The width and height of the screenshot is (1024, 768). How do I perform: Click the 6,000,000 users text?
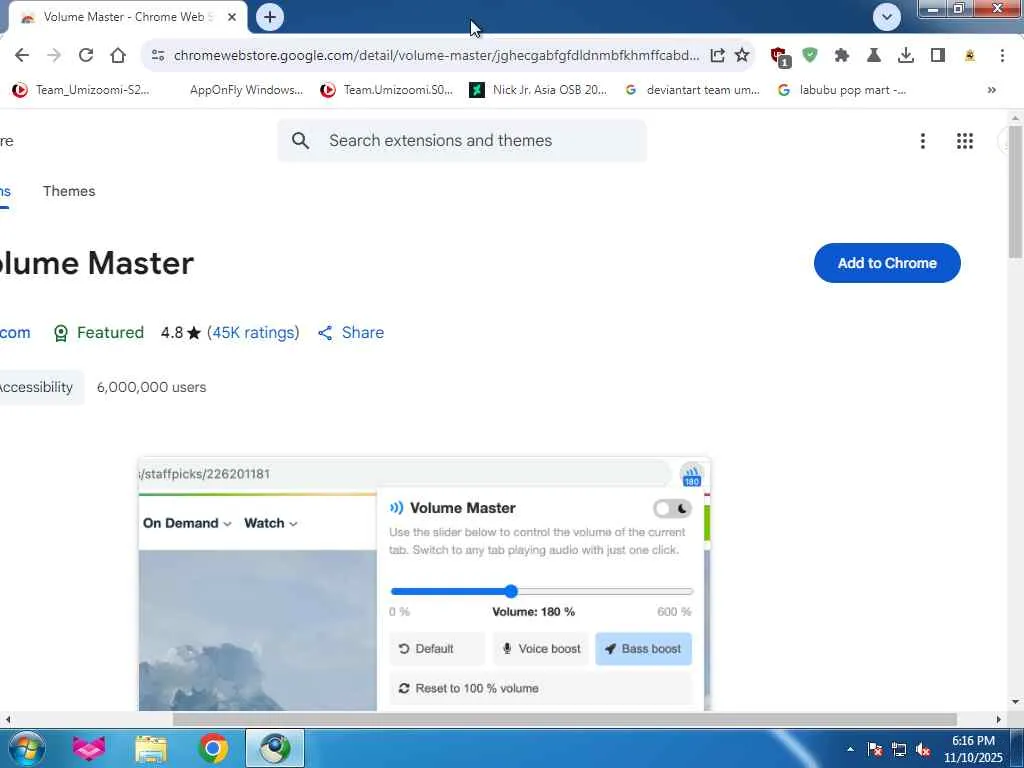(152, 387)
